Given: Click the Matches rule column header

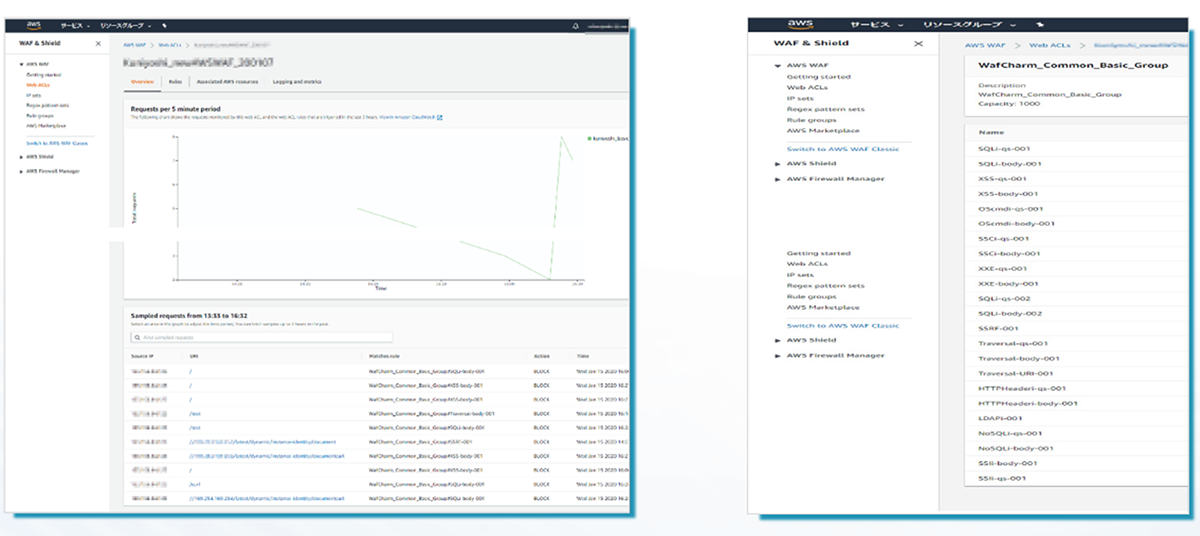Looking at the screenshot, I should (384, 356).
